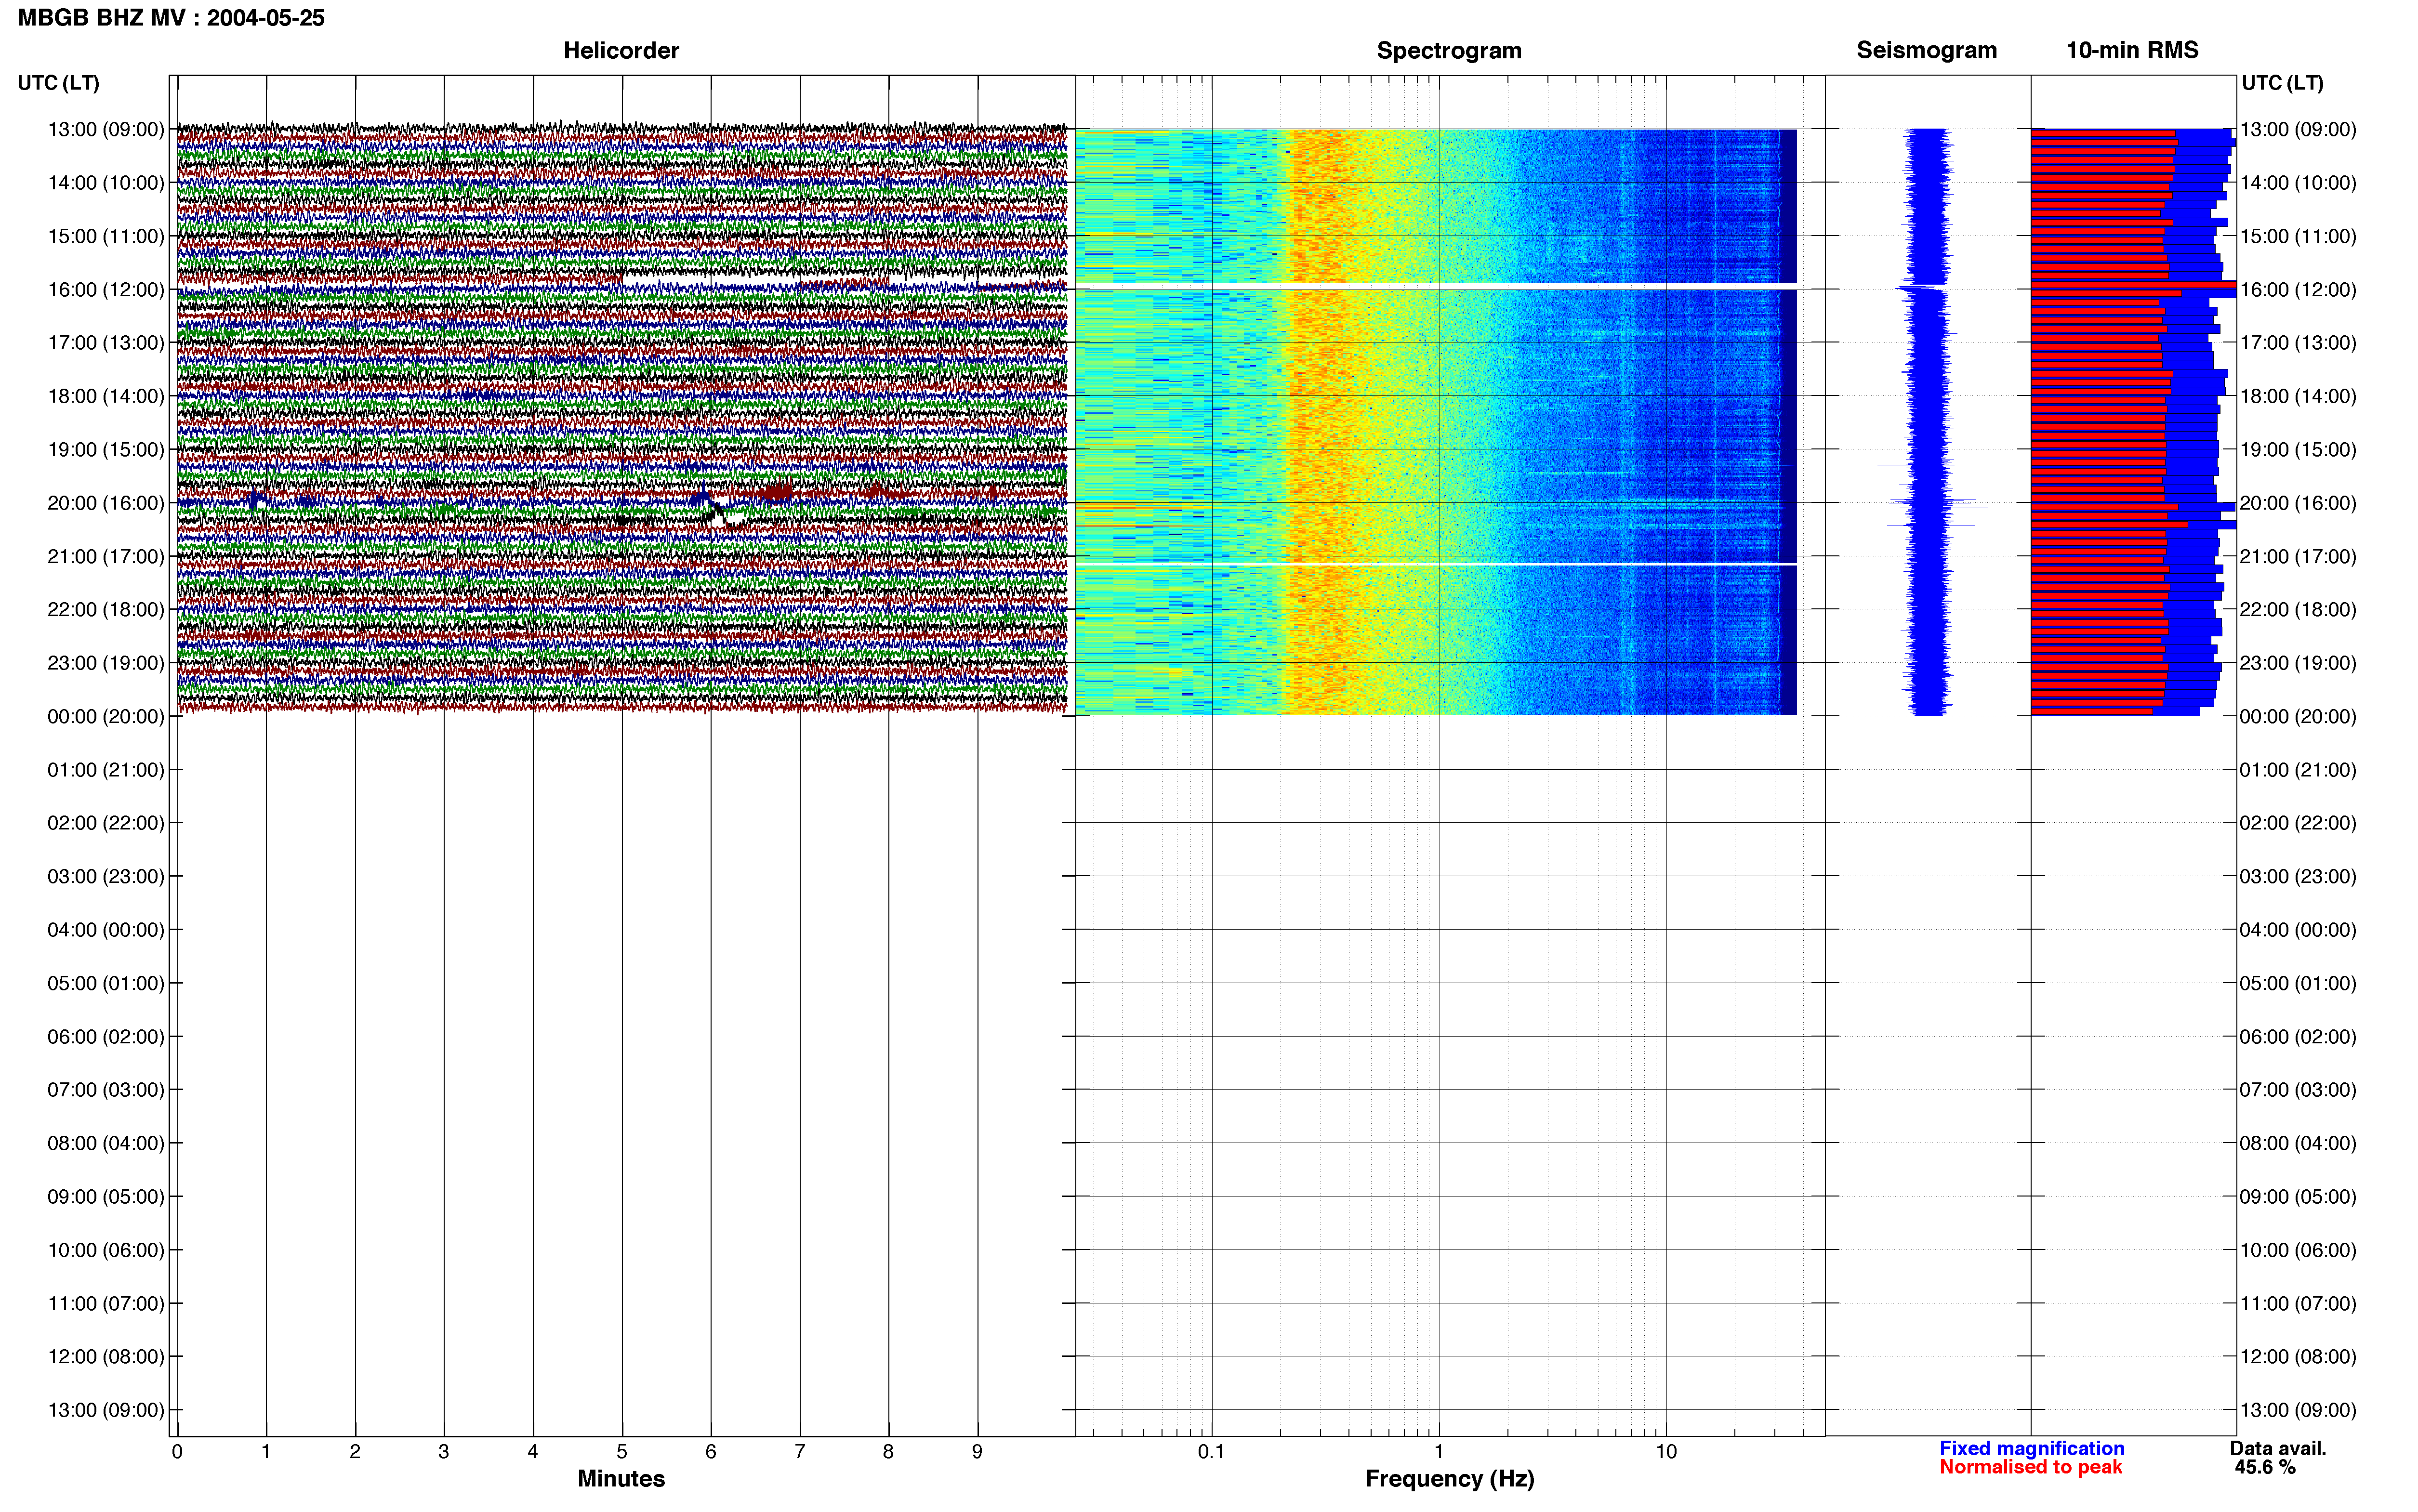Click the left 'UTC (LT)' axis header
The width and height of the screenshot is (2418, 1512).
[59, 83]
